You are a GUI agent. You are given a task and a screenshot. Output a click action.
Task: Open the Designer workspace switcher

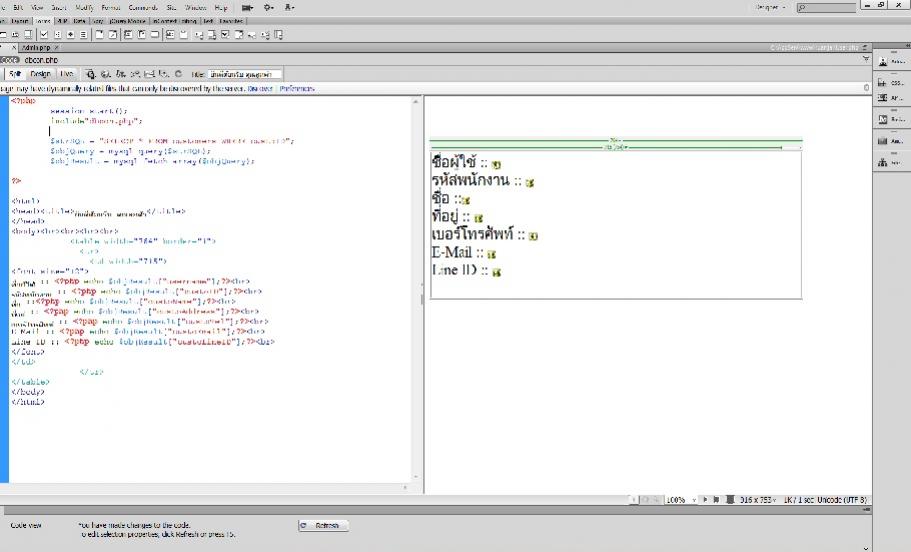point(770,8)
